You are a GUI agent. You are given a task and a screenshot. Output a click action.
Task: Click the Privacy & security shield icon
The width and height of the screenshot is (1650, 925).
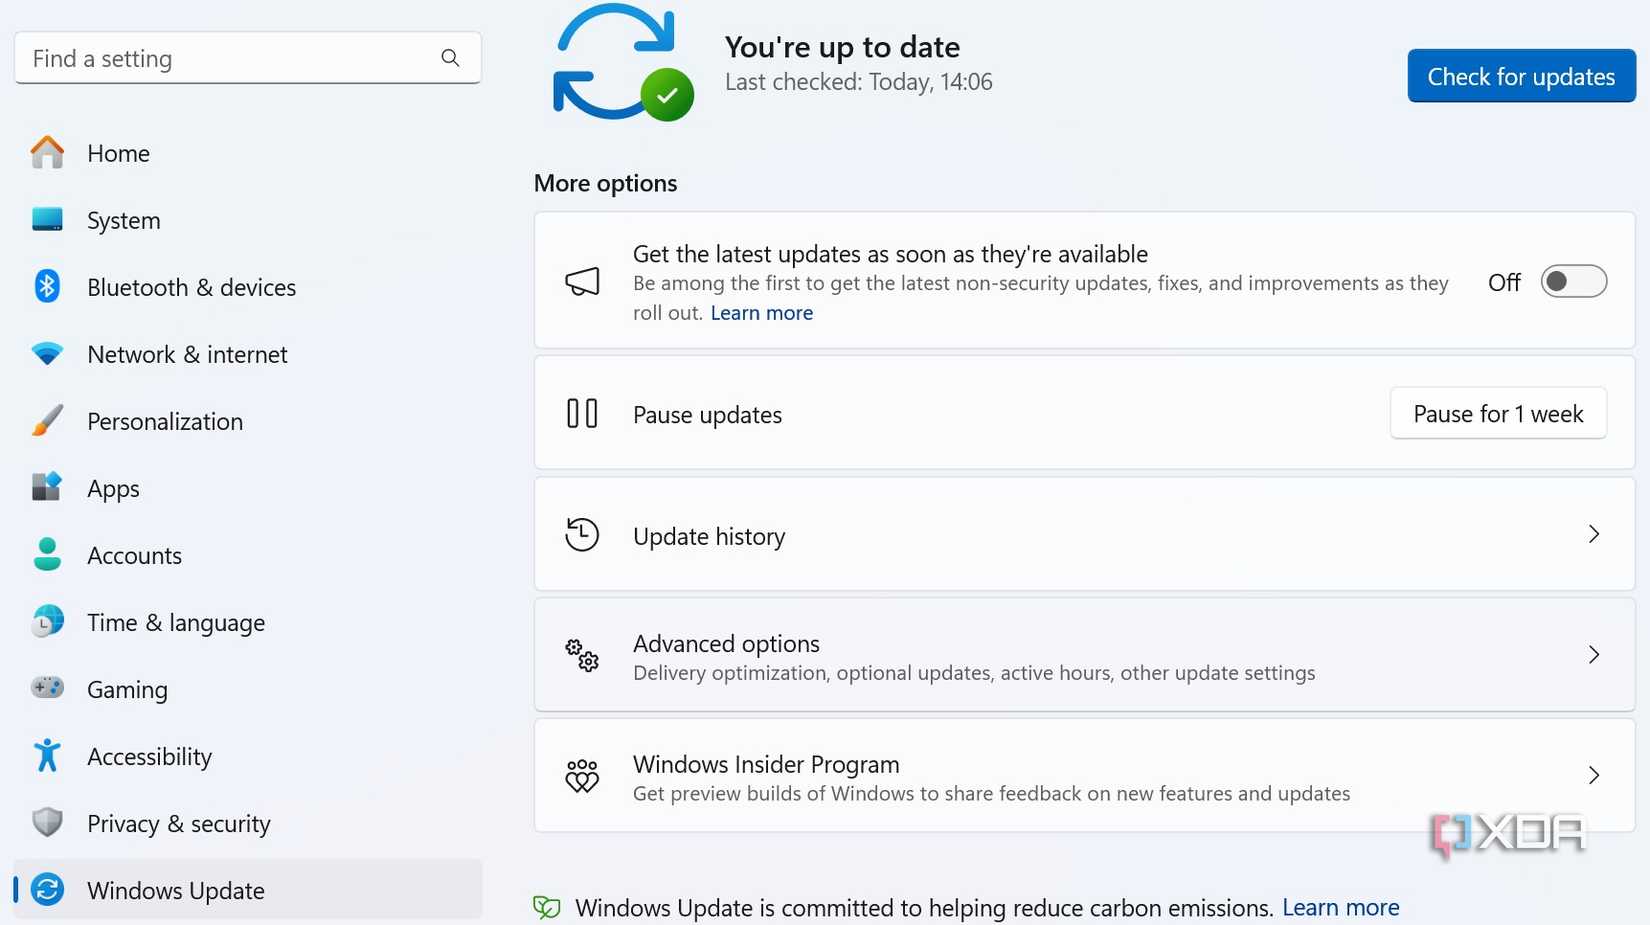pos(47,822)
